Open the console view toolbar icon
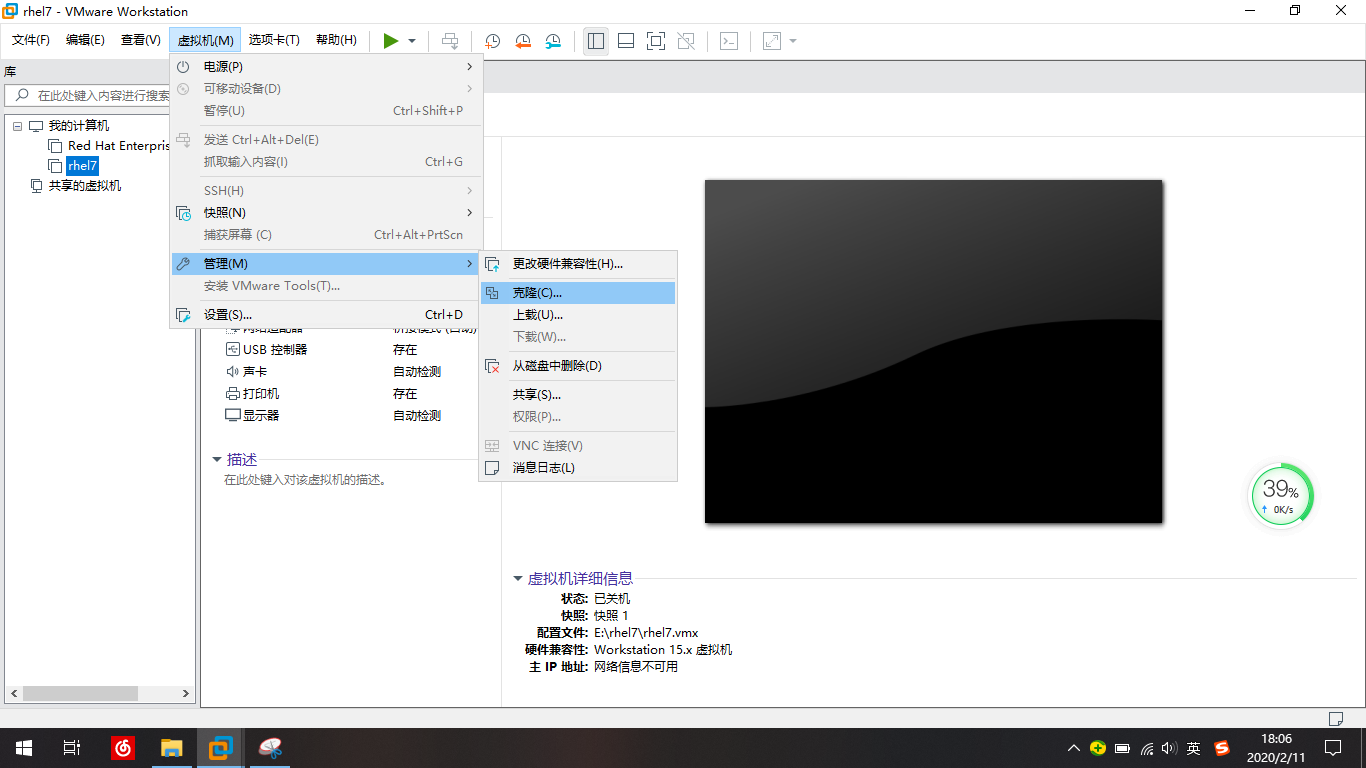The image size is (1366, 768). [x=730, y=41]
